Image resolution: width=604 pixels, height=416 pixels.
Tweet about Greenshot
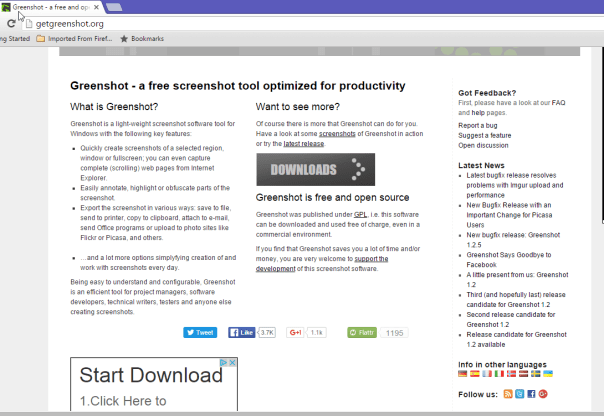pyautogui.click(x=200, y=332)
